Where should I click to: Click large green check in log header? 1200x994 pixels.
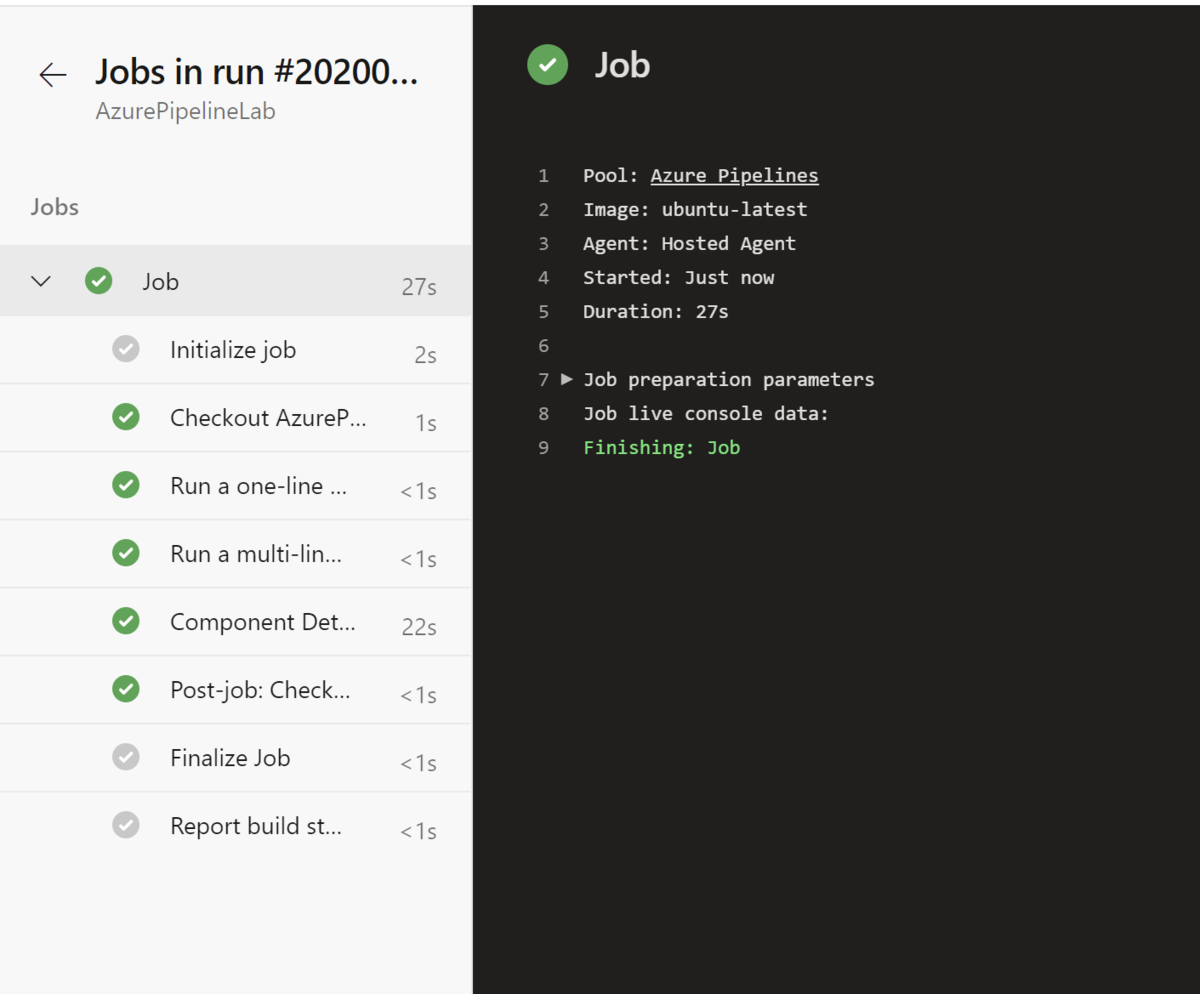click(547, 65)
